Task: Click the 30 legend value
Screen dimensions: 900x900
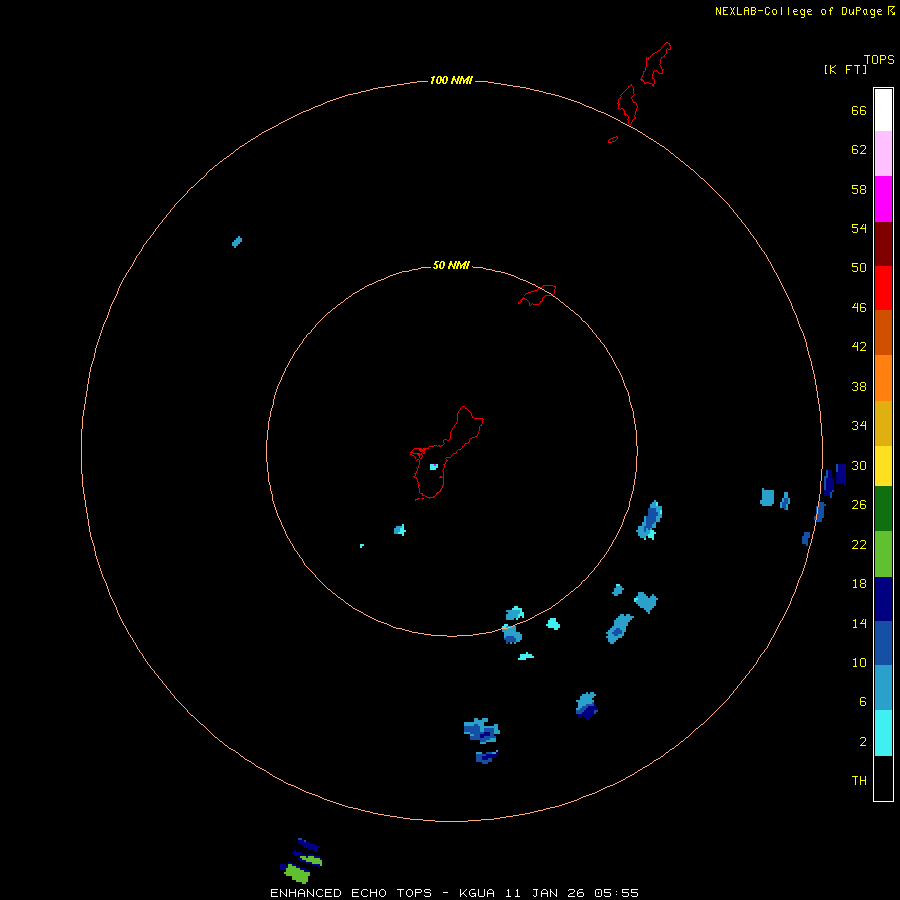Action: tap(859, 465)
